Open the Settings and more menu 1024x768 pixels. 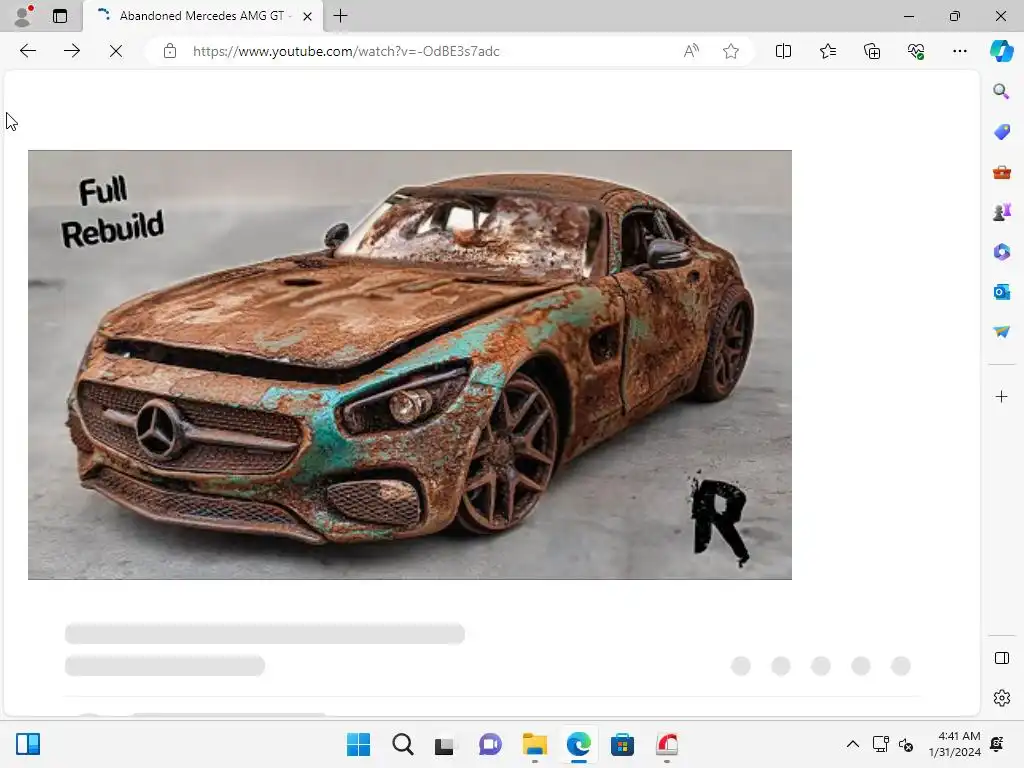(959, 51)
